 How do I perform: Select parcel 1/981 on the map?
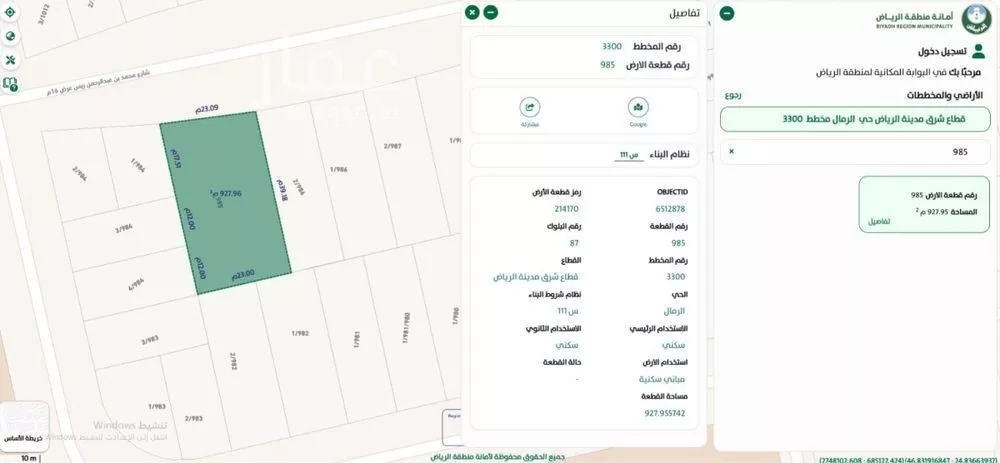[x=357, y=339]
